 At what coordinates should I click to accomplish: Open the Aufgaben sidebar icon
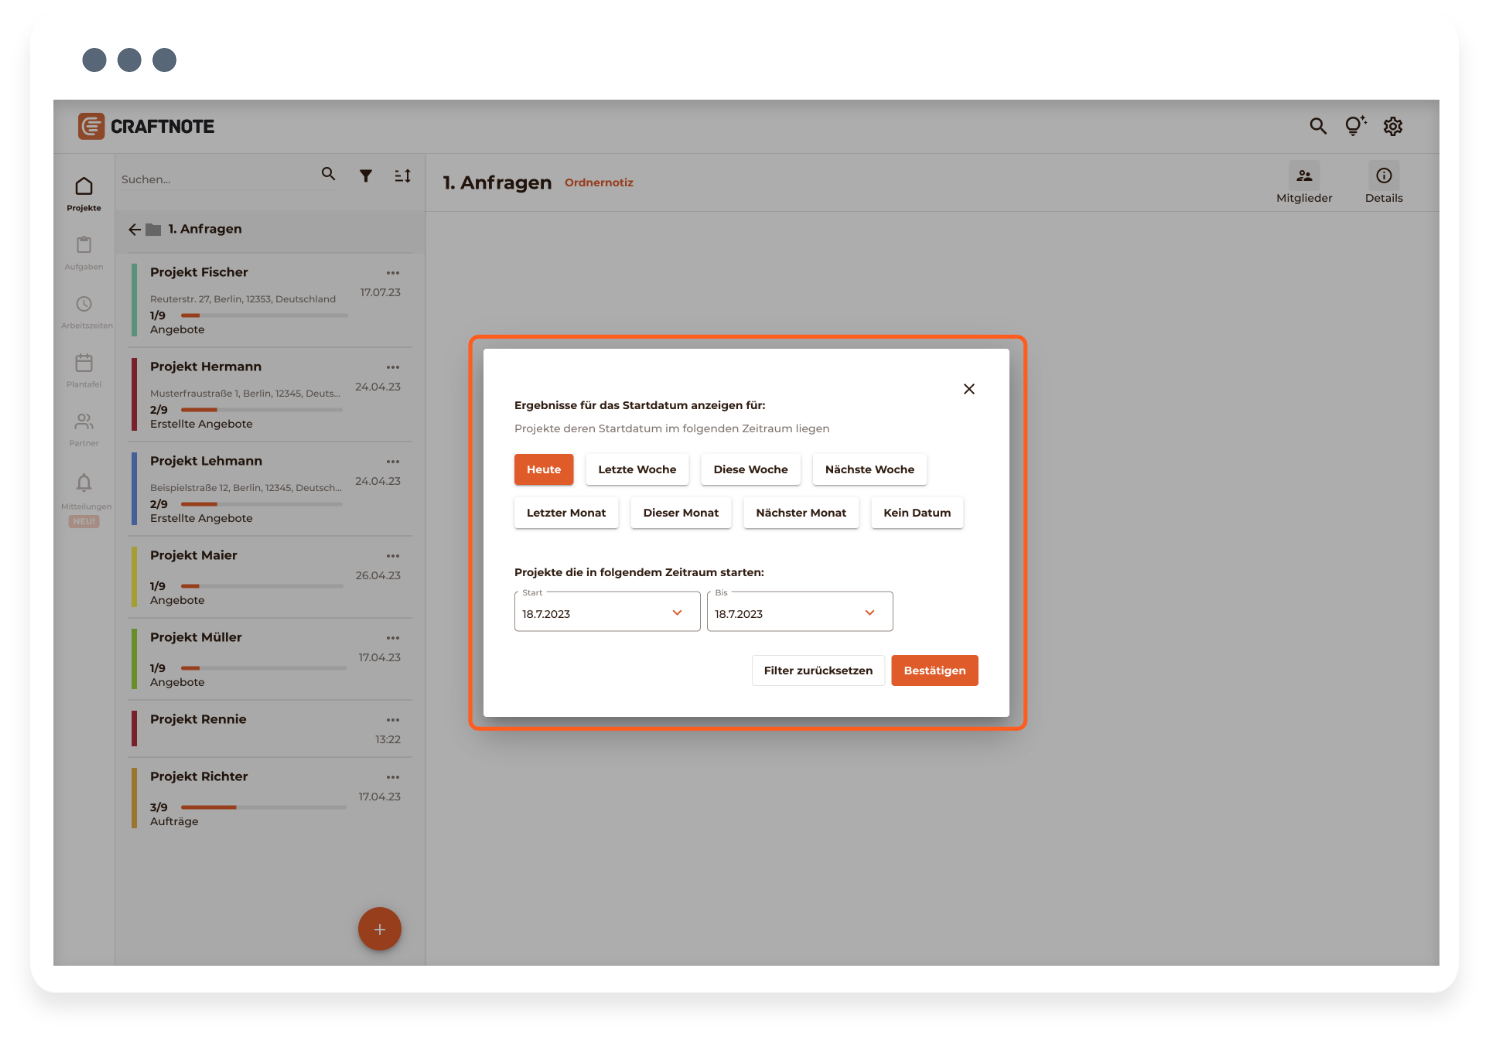click(84, 246)
